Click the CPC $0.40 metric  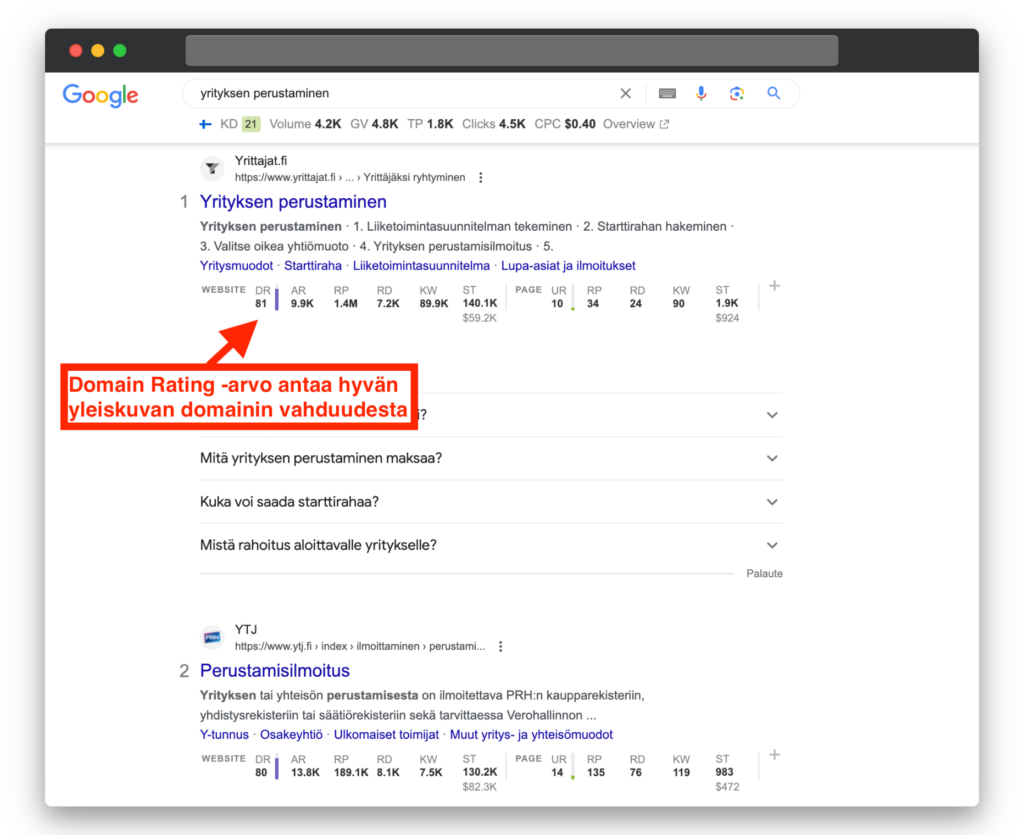click(x=565, y=124)
